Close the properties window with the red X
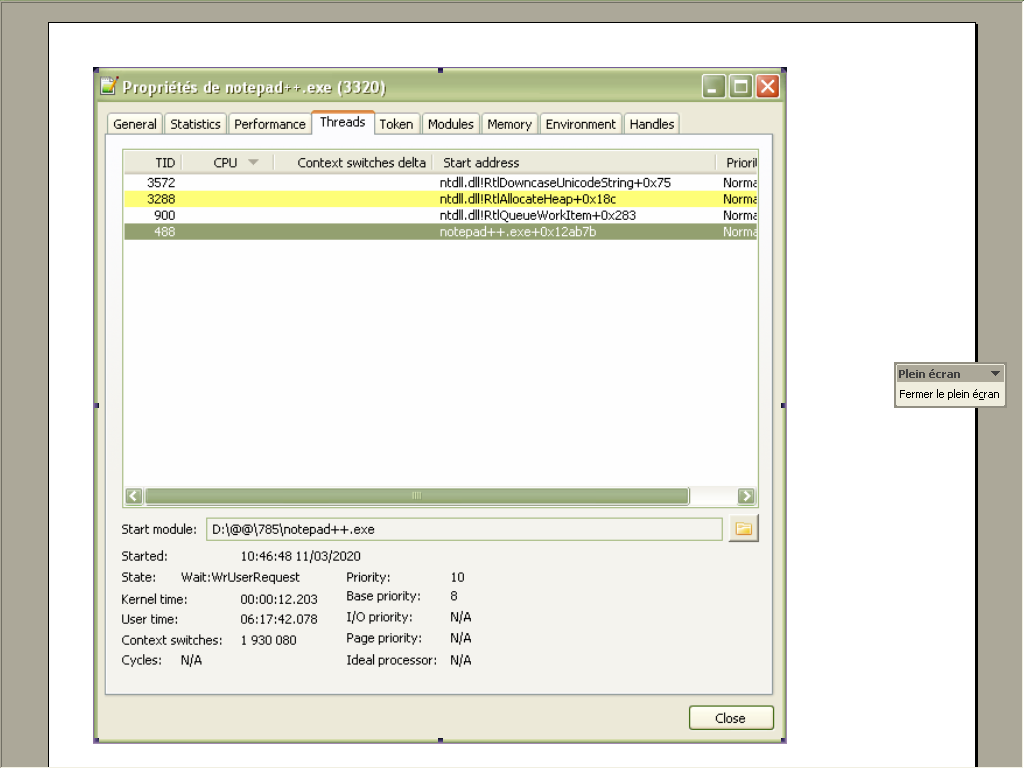Viewport: 1024px width, 768px height. click(x=767, y=86)
